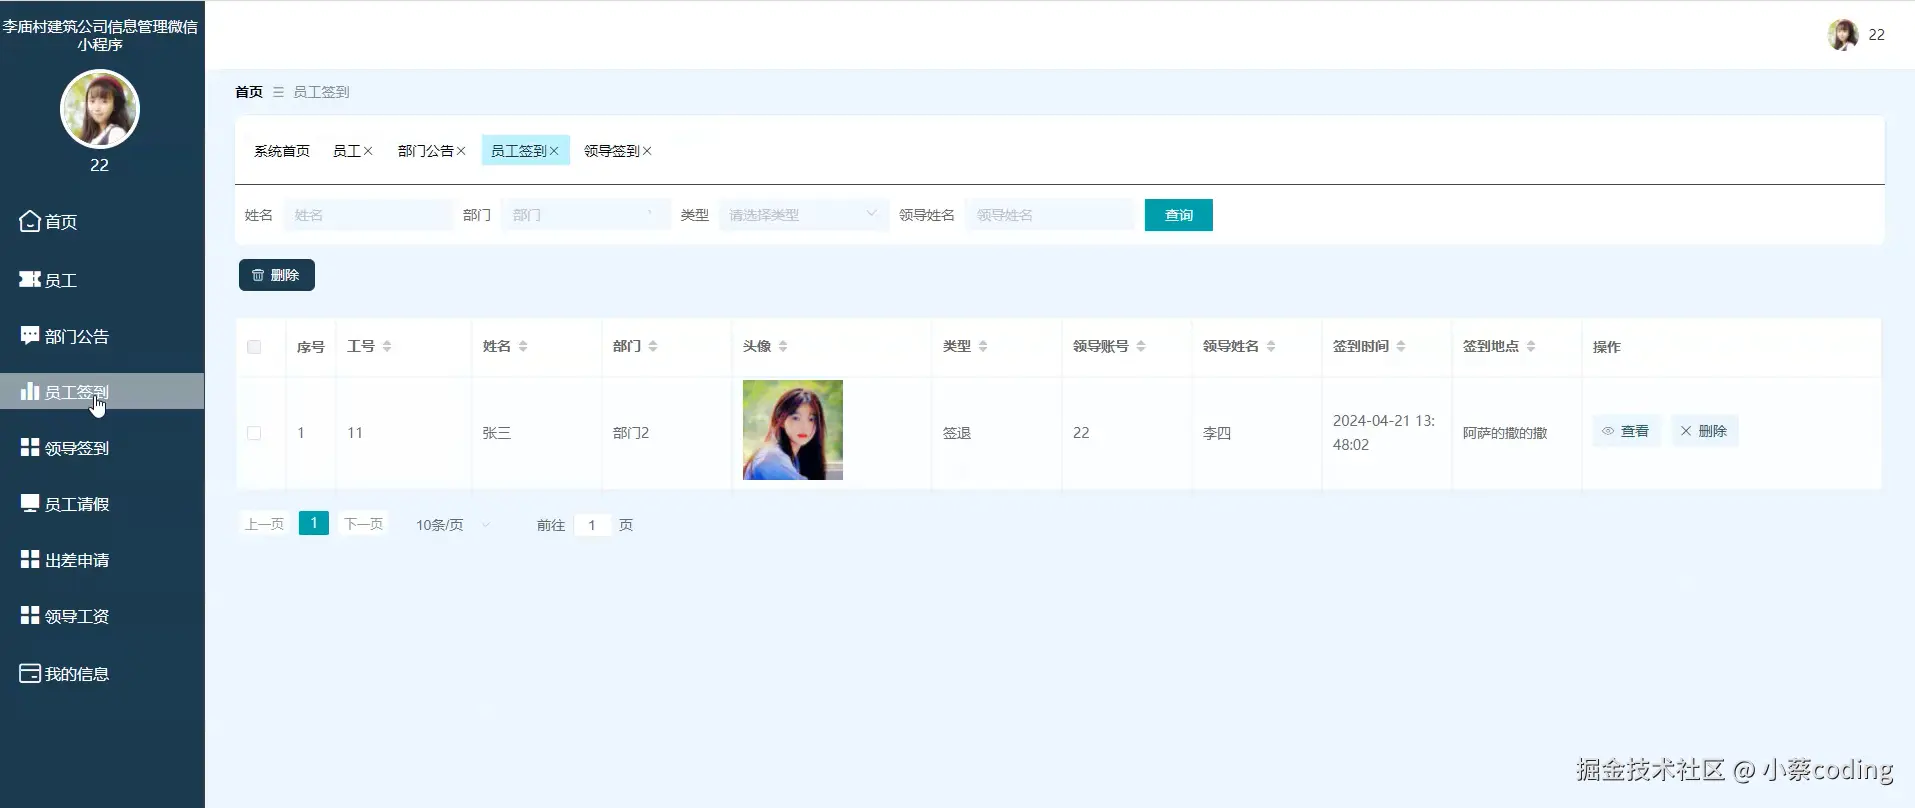
Task: Click the username 22 in top right
Action: (1877, 35)
